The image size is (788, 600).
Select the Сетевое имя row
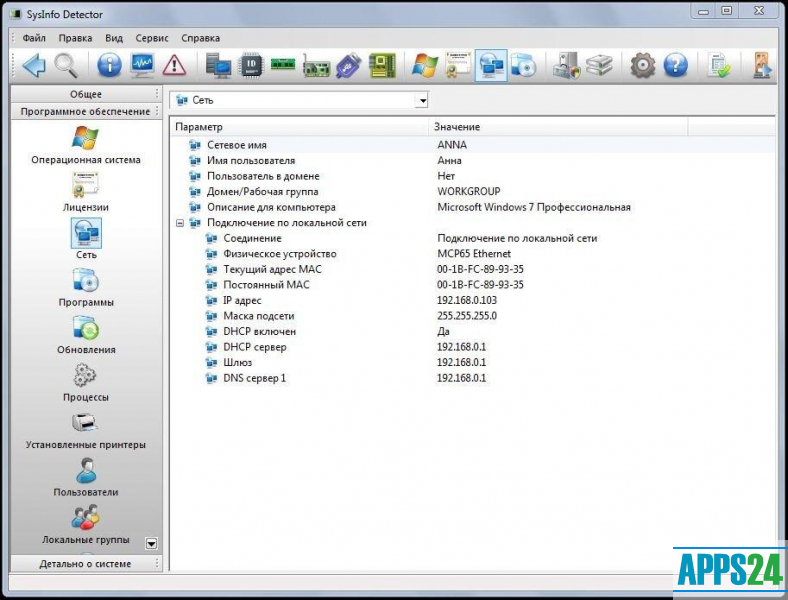tap(472, 145)
